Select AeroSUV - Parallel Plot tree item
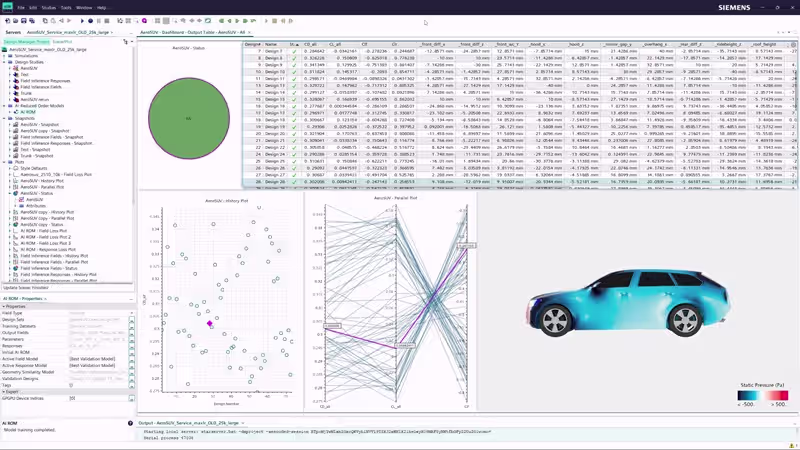The image size is (800, 450). 42,187
